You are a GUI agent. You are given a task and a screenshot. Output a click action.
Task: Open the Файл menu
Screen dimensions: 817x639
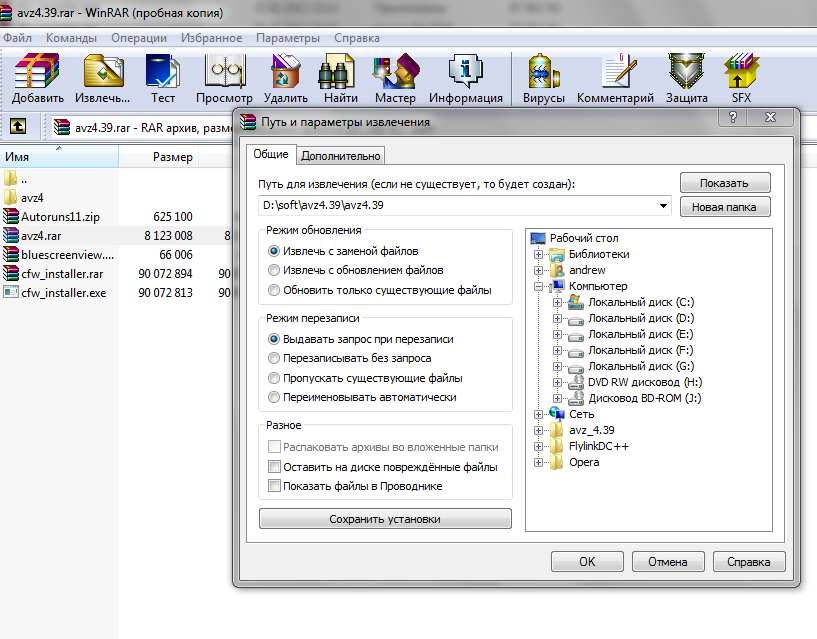click(17, 38)
